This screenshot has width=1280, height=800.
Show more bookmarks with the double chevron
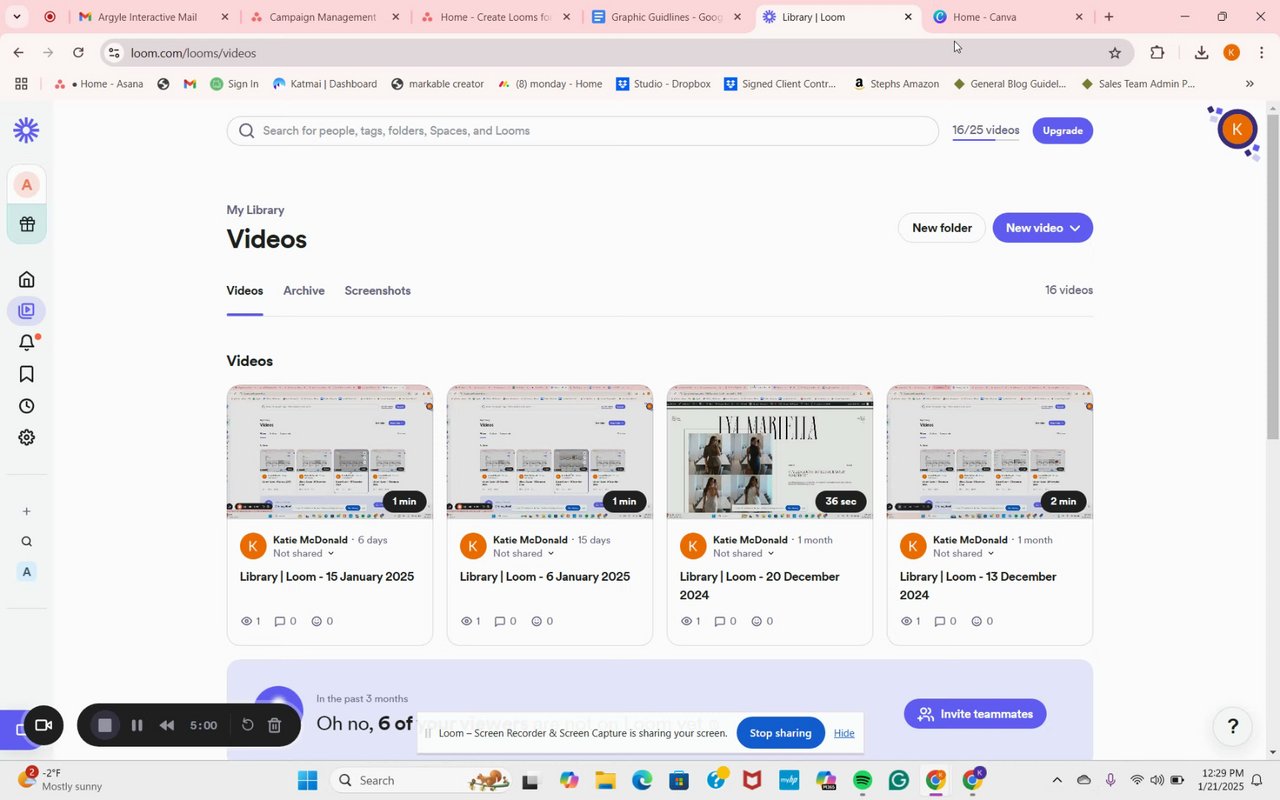1249,84
